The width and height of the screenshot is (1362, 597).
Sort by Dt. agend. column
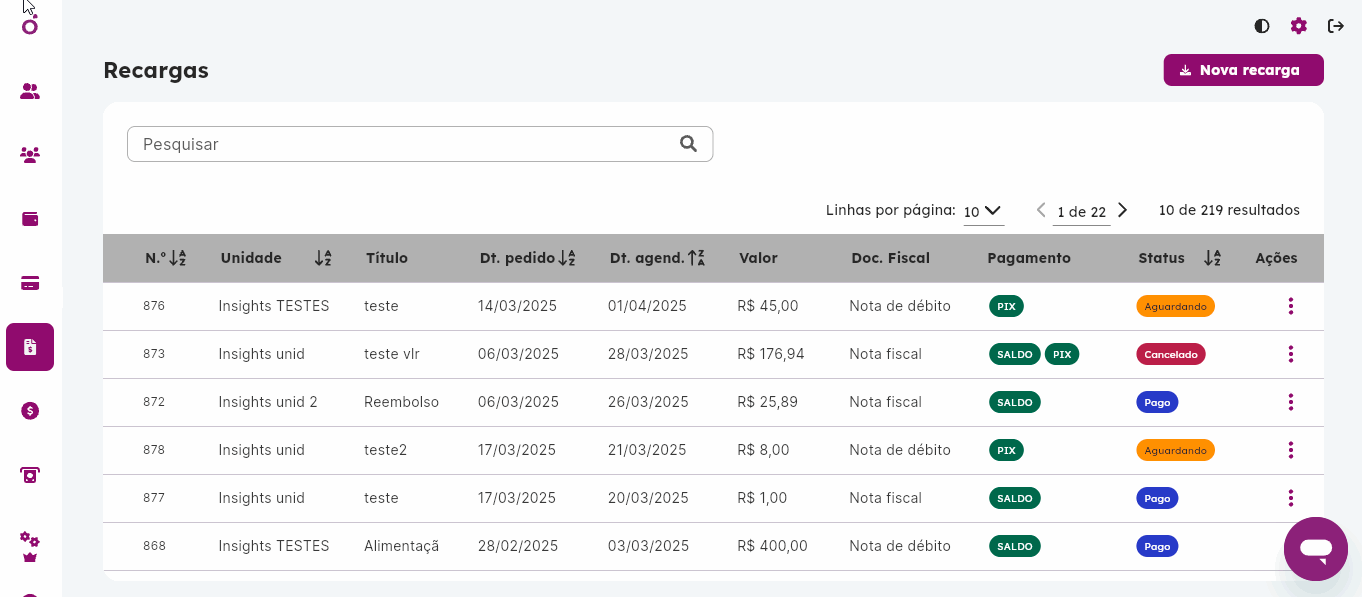point(696,258)
